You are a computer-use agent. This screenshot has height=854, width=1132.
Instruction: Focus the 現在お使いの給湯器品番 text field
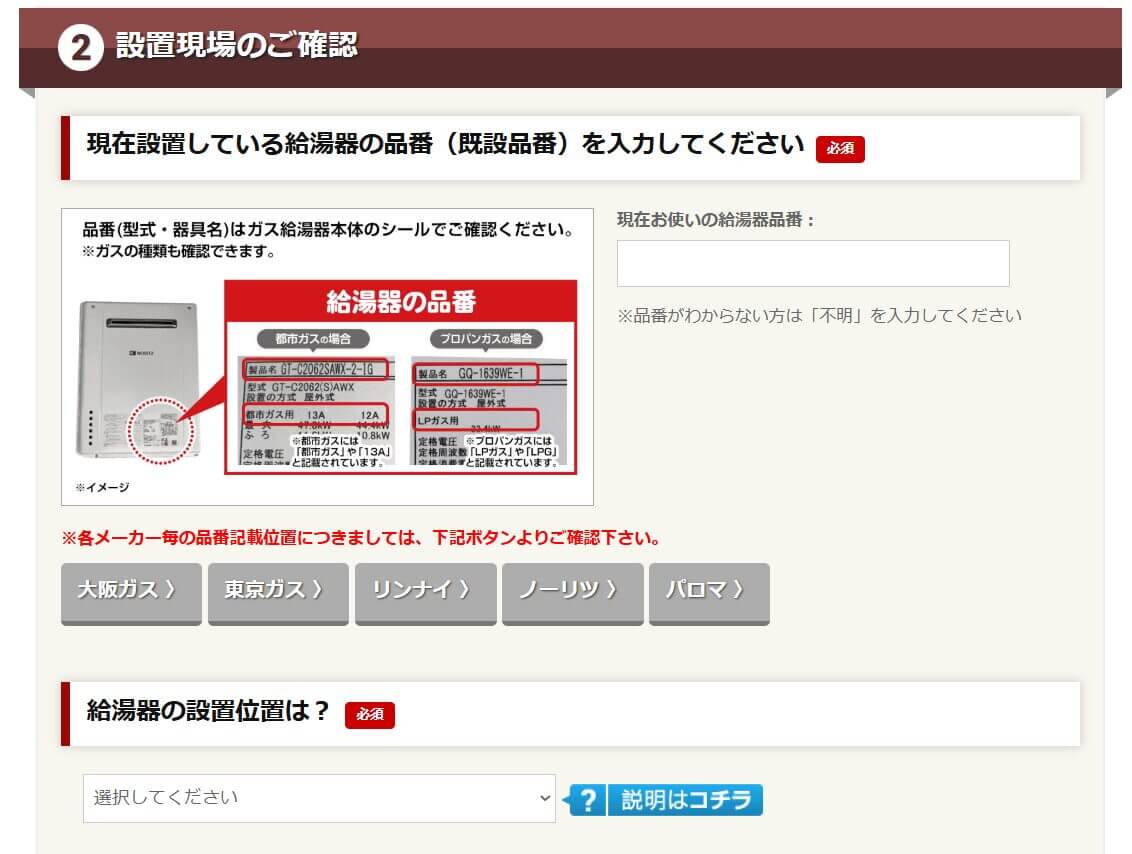point(812,263)
